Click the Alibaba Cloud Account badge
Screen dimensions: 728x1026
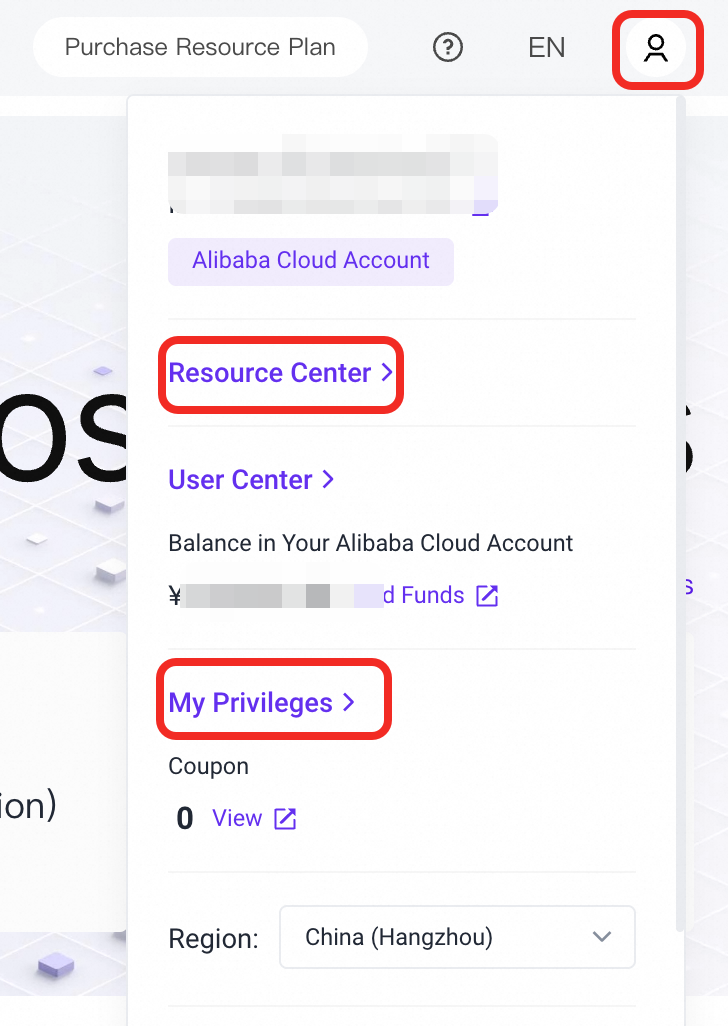pos(311,261)
